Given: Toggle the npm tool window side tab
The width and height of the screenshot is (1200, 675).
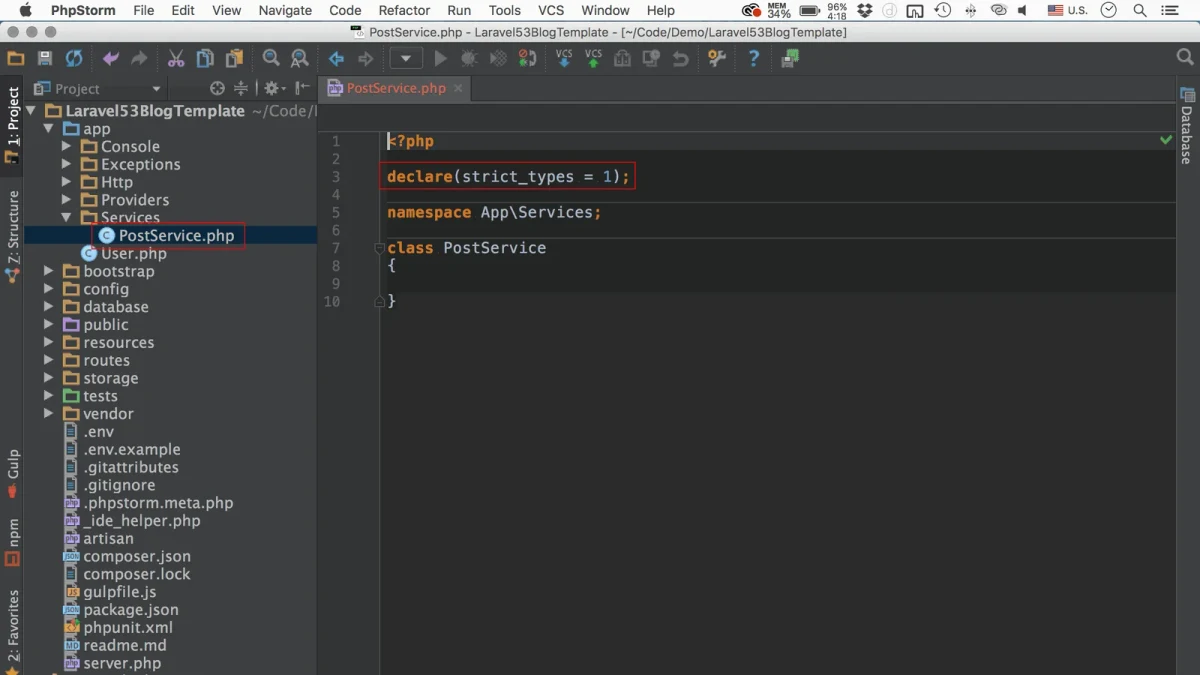Looking at the screenshot, I should 12,542.
